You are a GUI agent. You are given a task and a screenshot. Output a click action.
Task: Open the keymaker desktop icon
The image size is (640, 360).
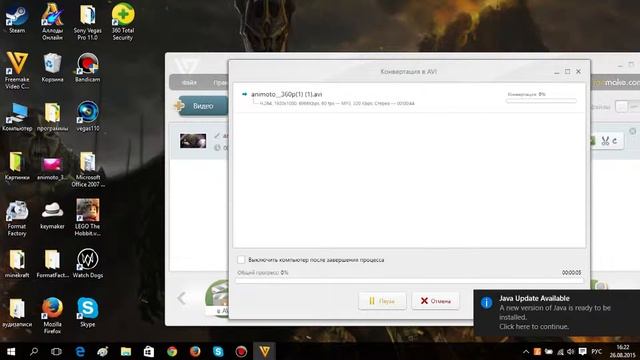click(52, 215)
